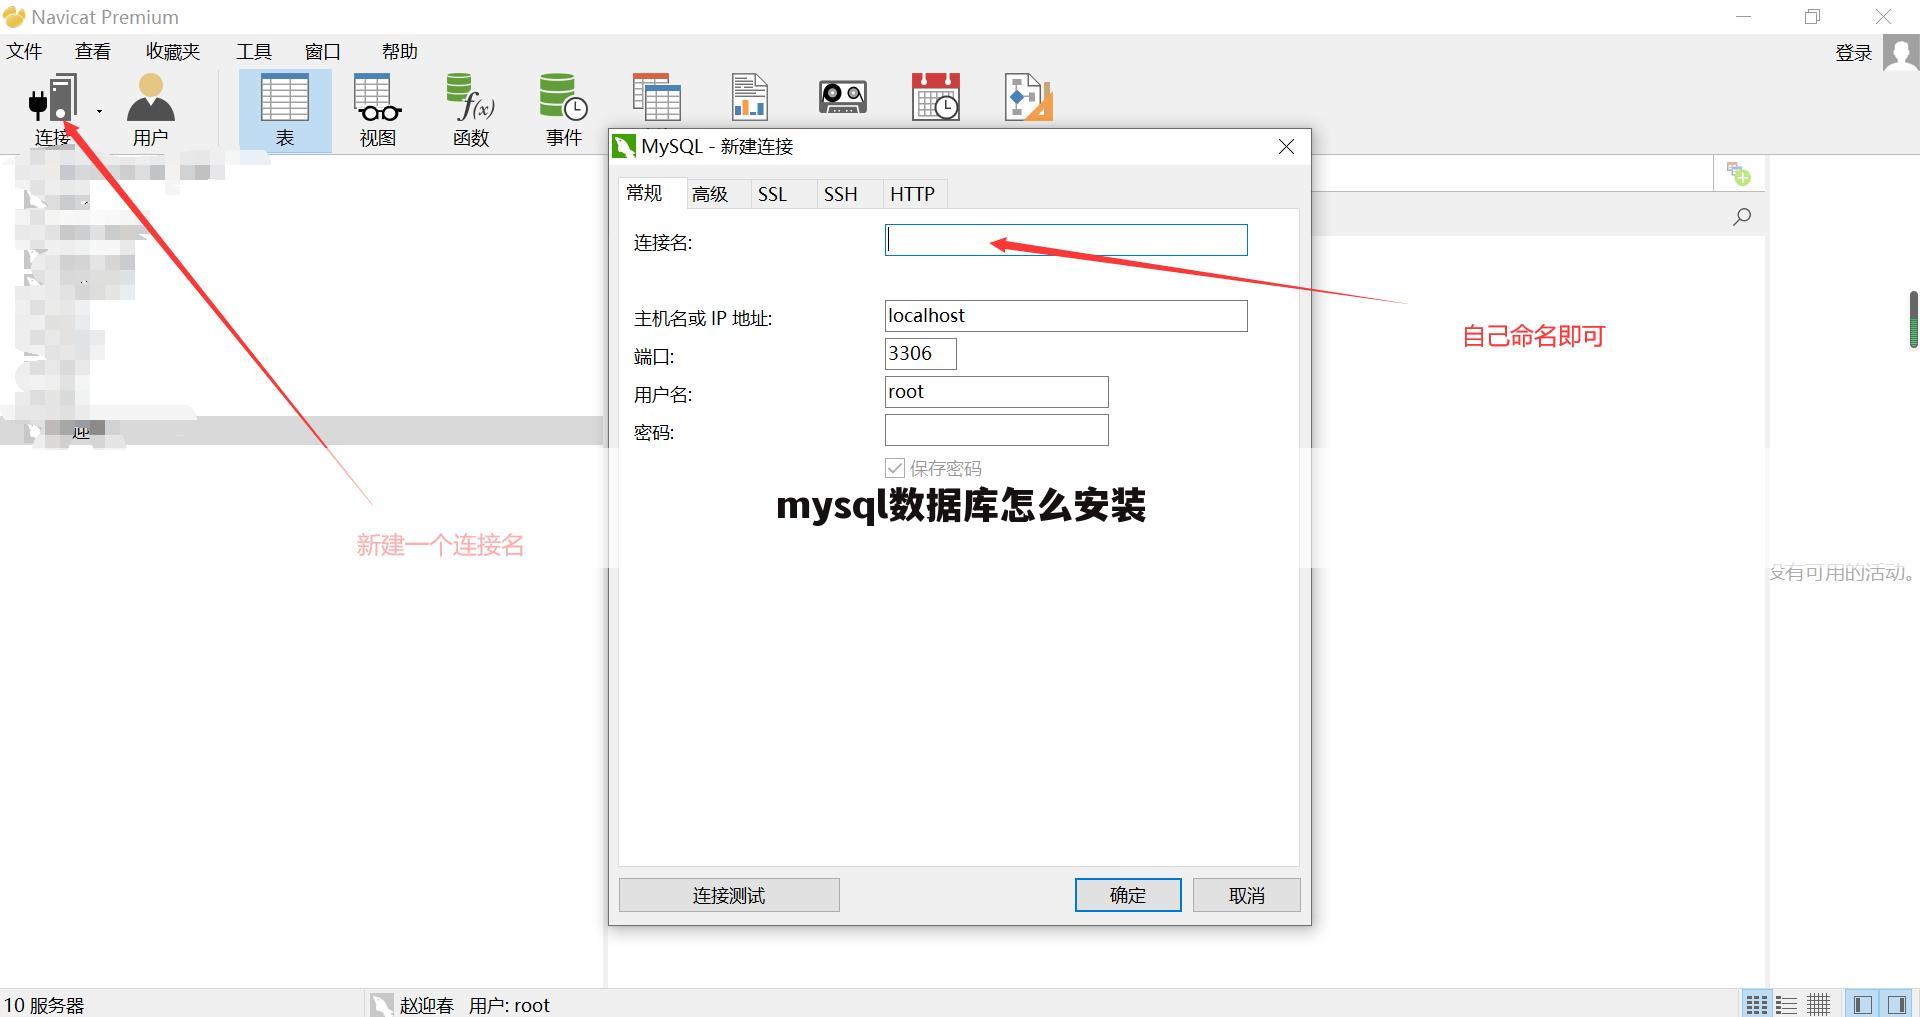Click the Connection plug icon in toolbar
The width and height of the screenshot is (1920, 1017).
tap(53, 98)
